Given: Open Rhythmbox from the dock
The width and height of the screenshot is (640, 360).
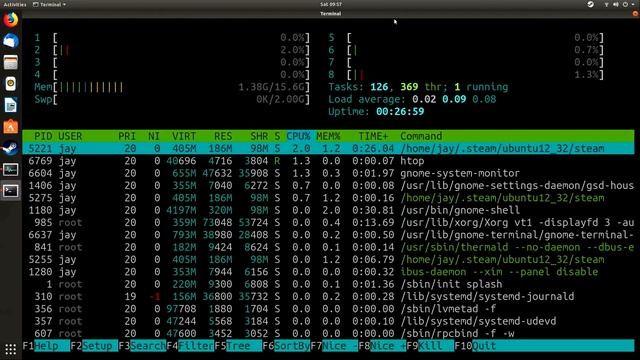Looking at the screenshot, I should (x=11, y=84).
